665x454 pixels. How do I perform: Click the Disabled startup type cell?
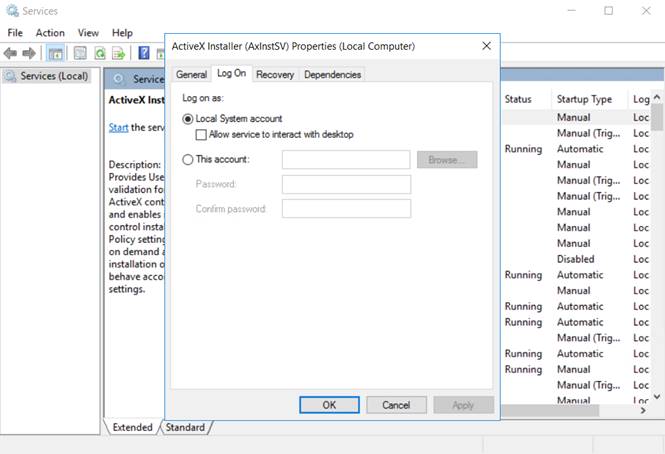[576, 259]
